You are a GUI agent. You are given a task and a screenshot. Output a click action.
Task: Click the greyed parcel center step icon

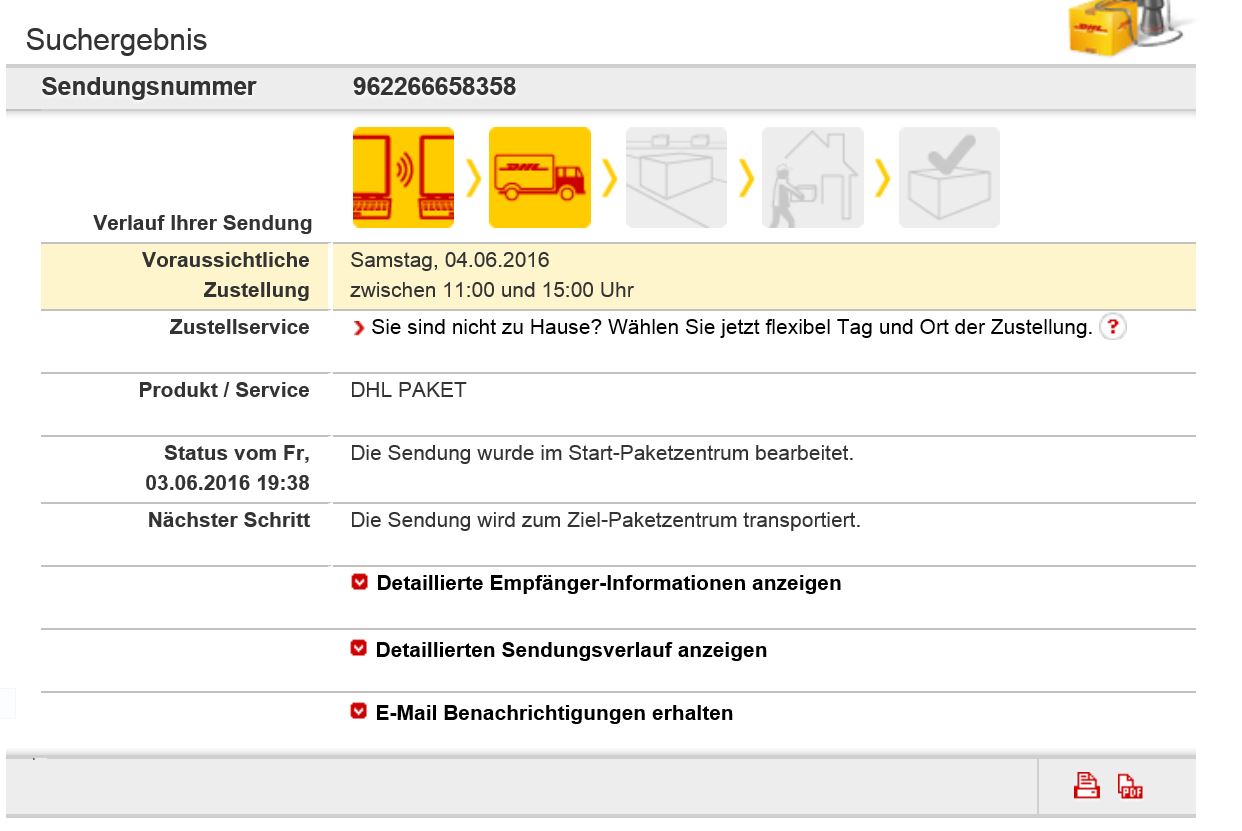[676, 177]
